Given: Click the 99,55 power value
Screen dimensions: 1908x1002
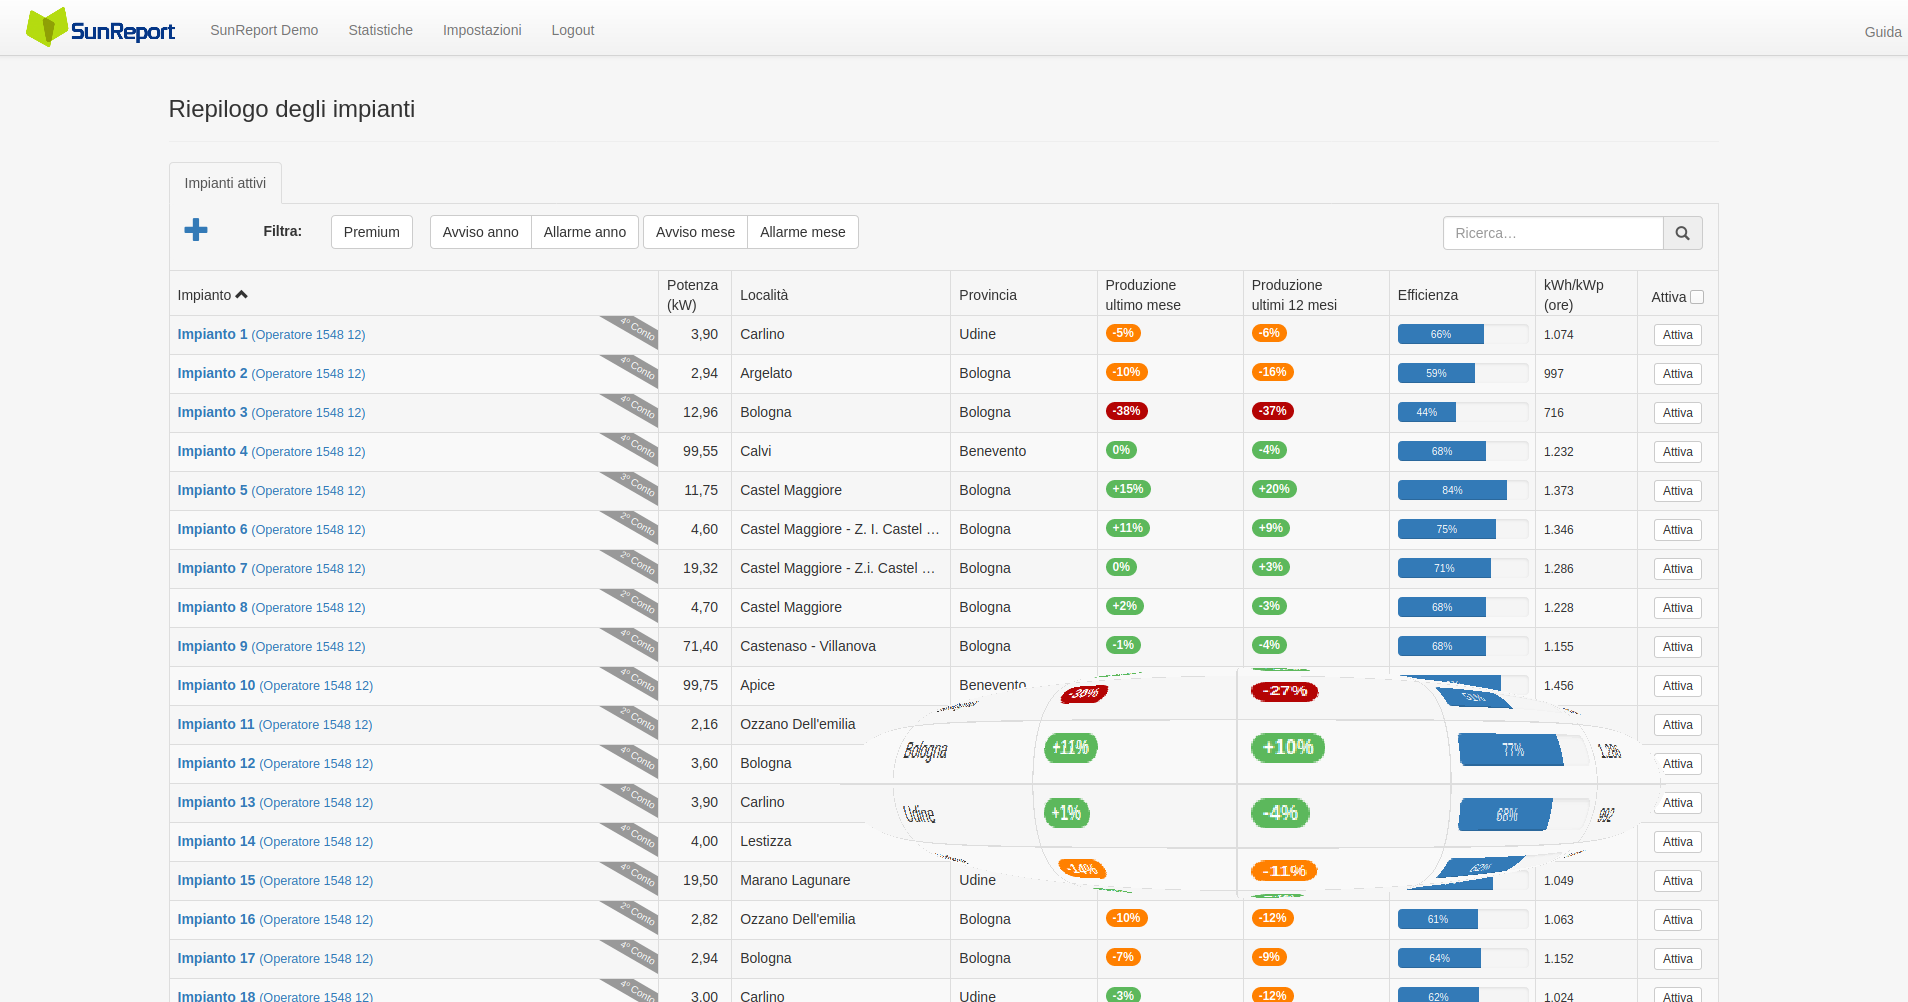Looking at the screenshot, I should (700, 451).
